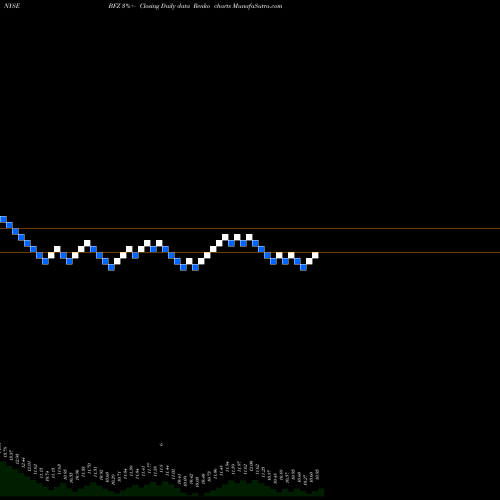
Task: Click the NYSE exchange label
Action: (12, 6)
